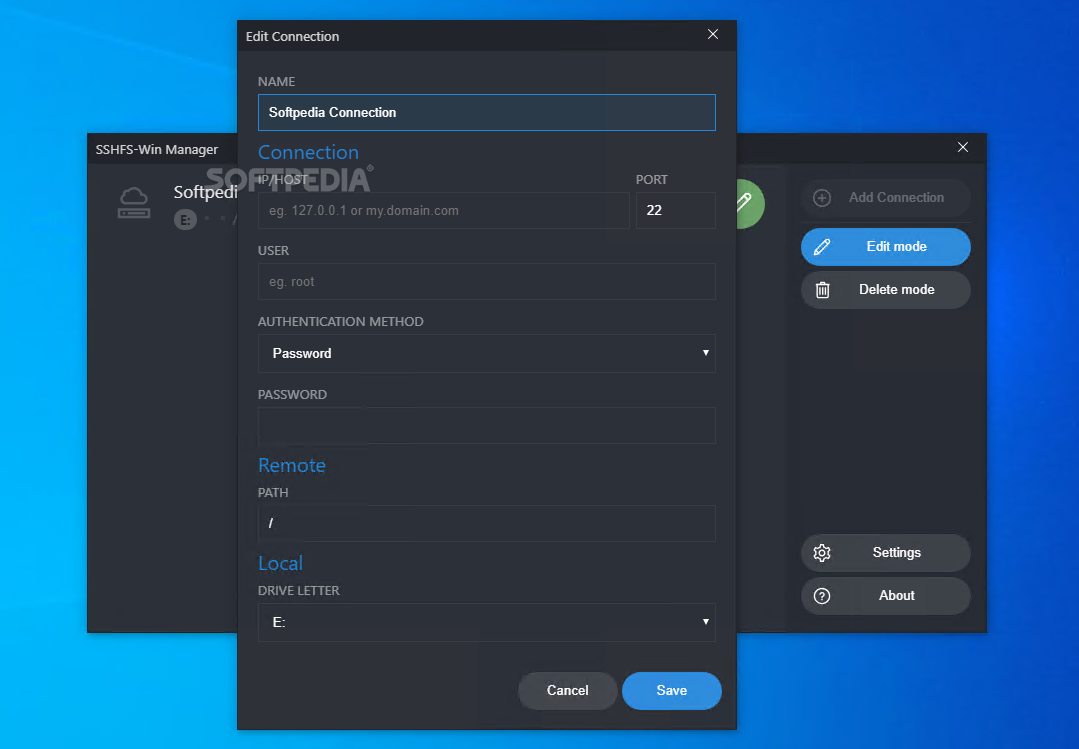This screenshot has height=749, width=1079.
Task: Click the IP/Host input field
Action: tap(443, 211)
